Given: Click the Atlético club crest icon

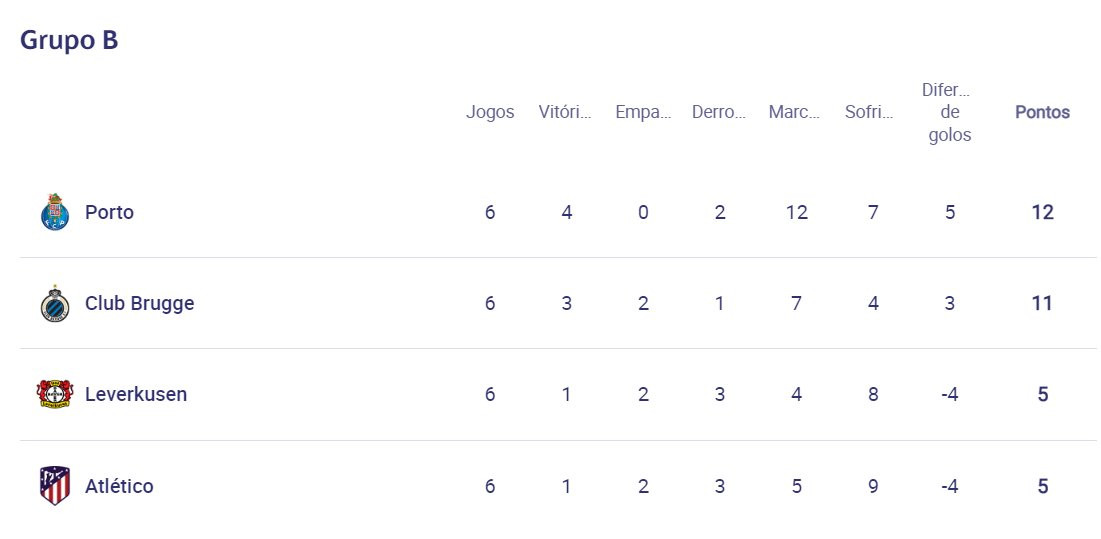Looking at the screenshot, I should [54, 486].
